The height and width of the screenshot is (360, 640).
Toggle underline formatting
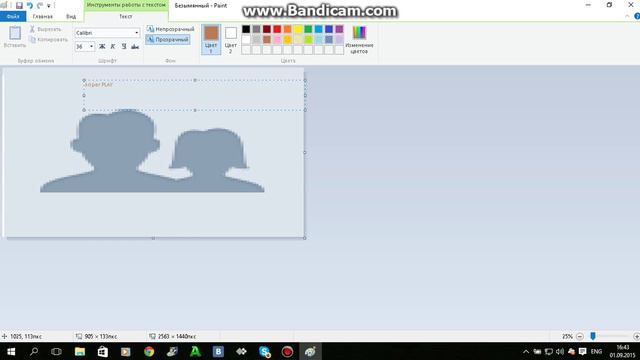coord(124,47)
